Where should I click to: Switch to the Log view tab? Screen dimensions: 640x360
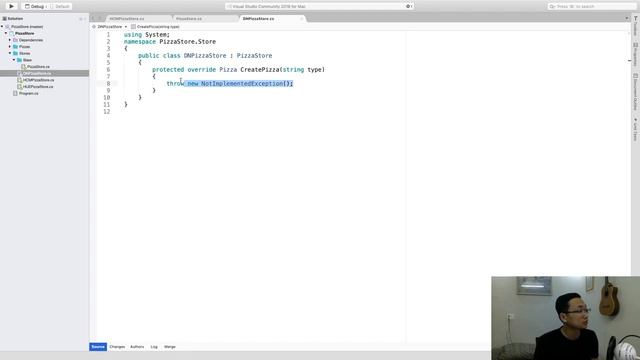[x=154, y=347]
